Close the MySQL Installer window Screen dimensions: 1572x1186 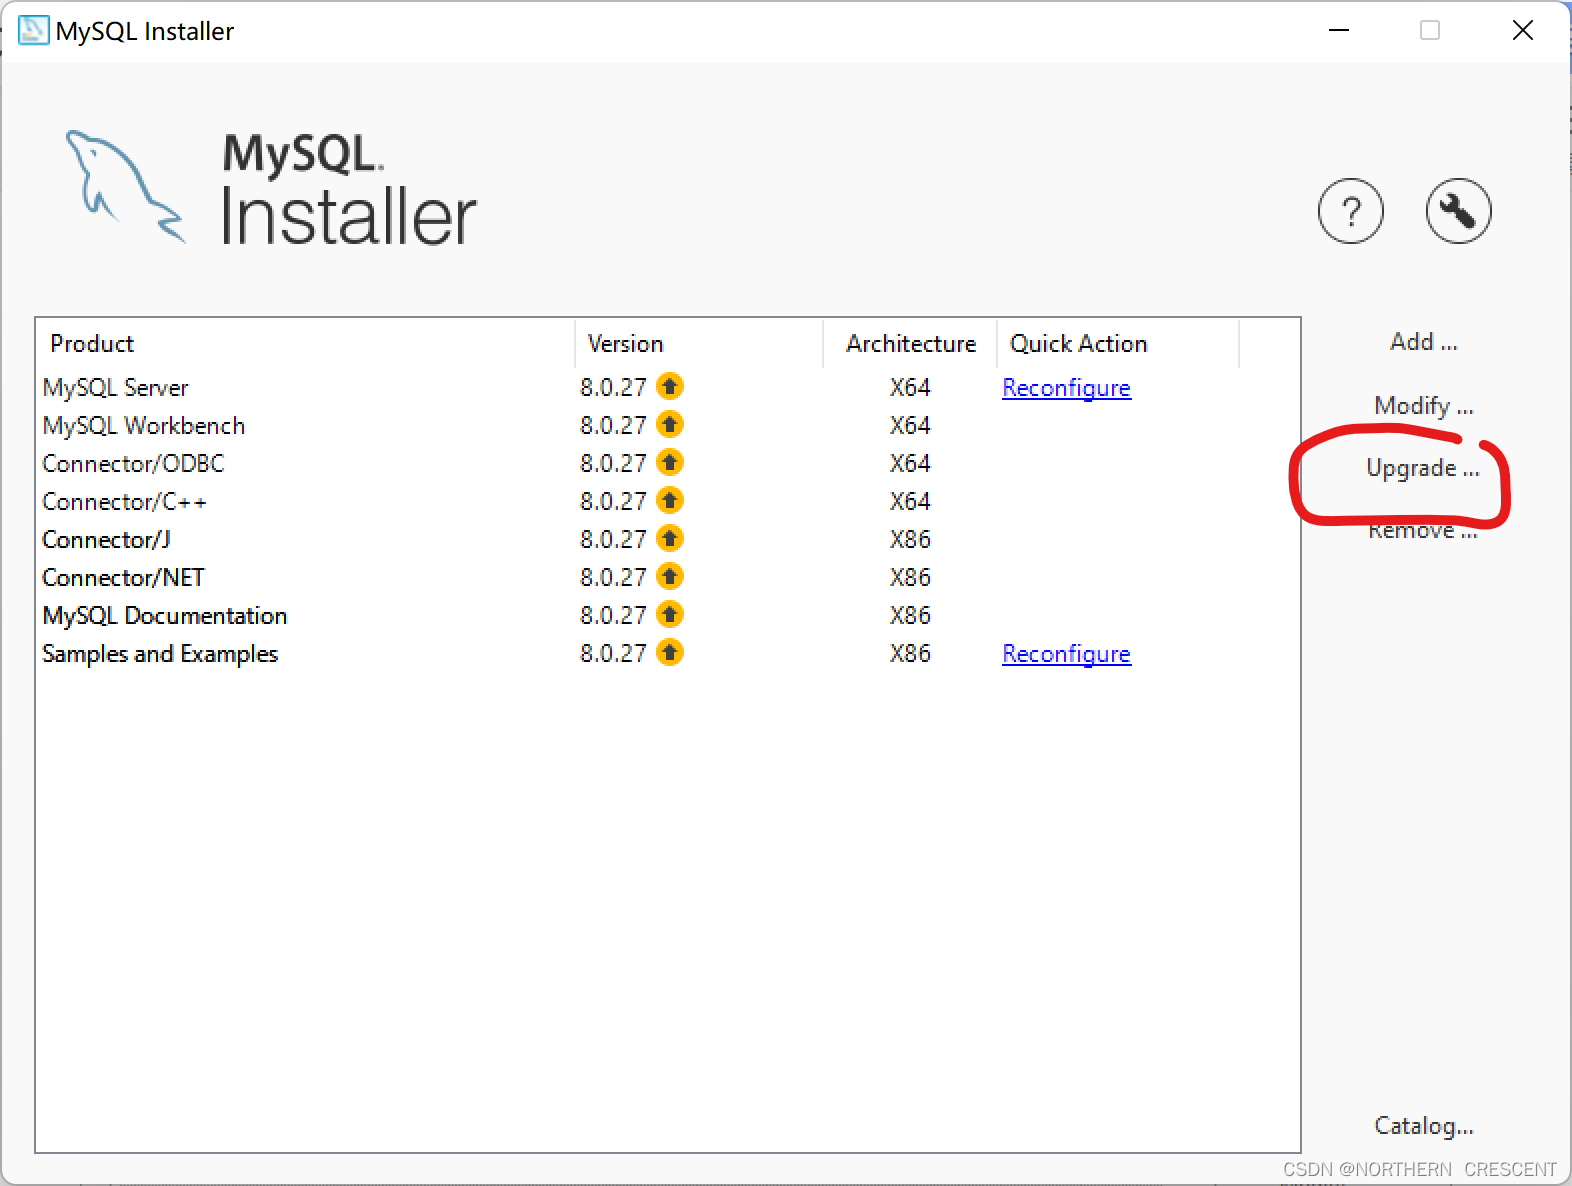[x=1522, y=30]
